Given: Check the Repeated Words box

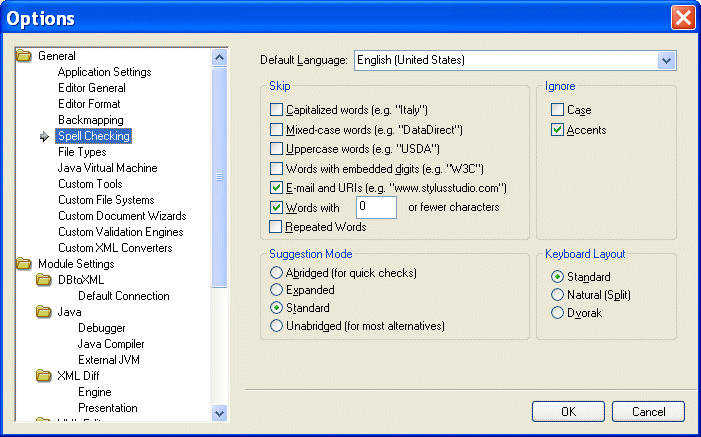Looking at the screenshot, I should click(x=277, y=227).
